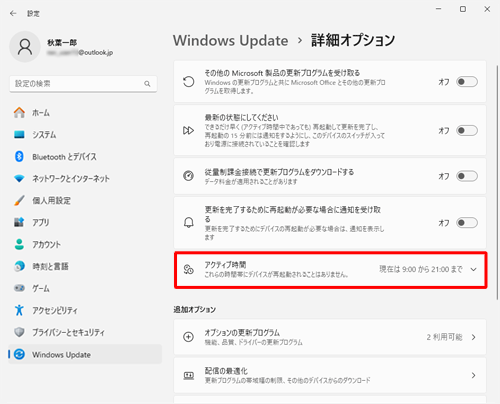Click the back arrow in title bar
The image size is (500, 404).
13,13
